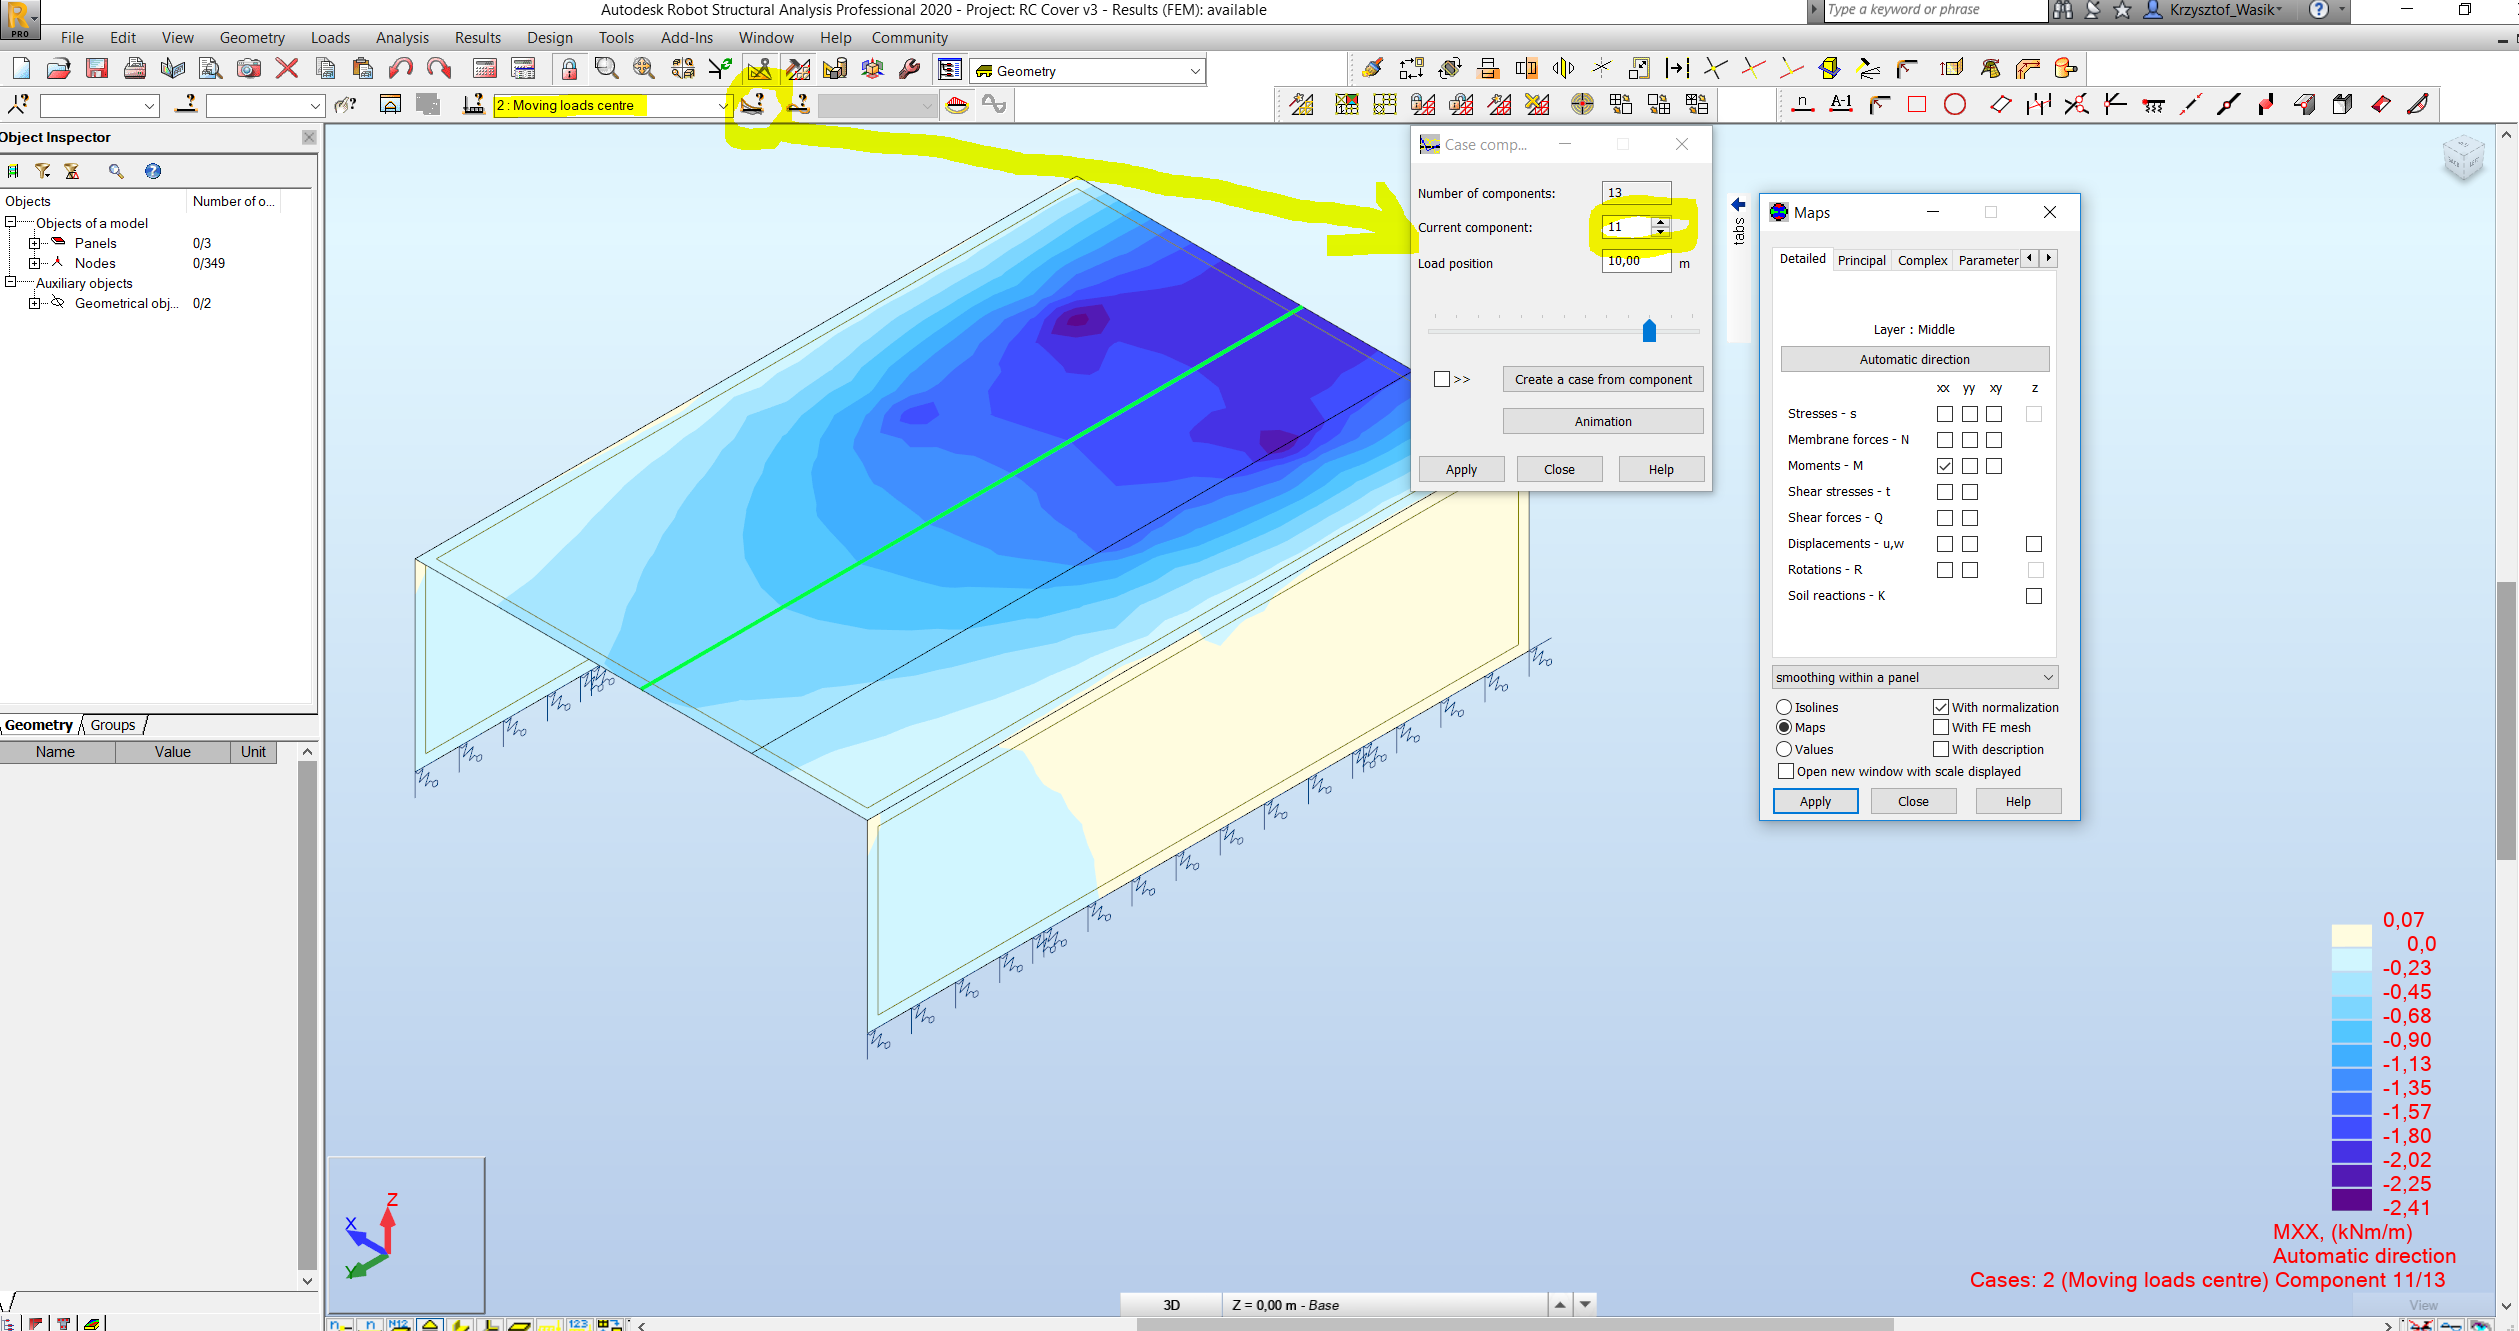Click the screen capture camera icon
This screenshot has height=1331, width=2519.
pos(249,69)
